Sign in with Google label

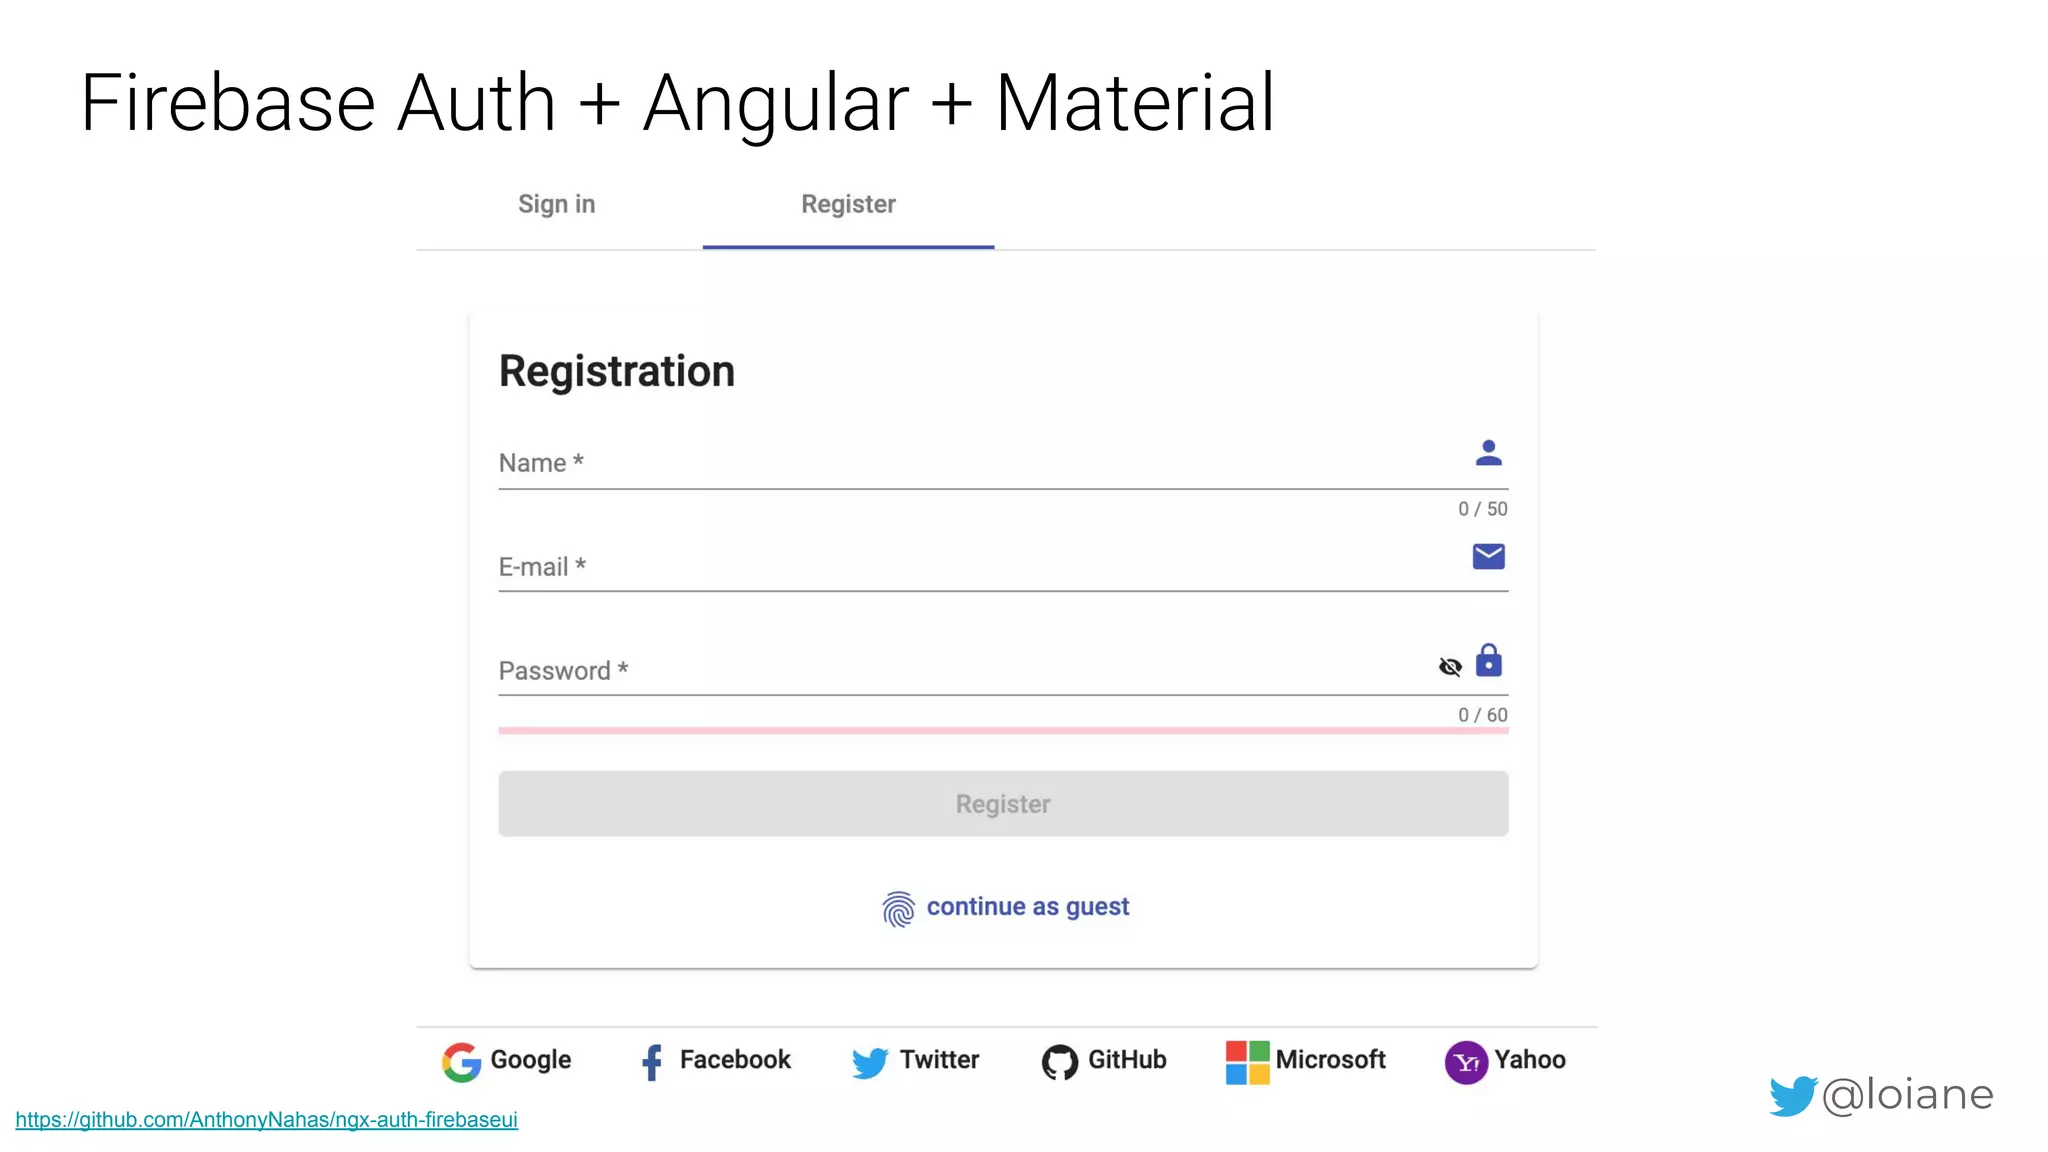tap(530, 1060)
